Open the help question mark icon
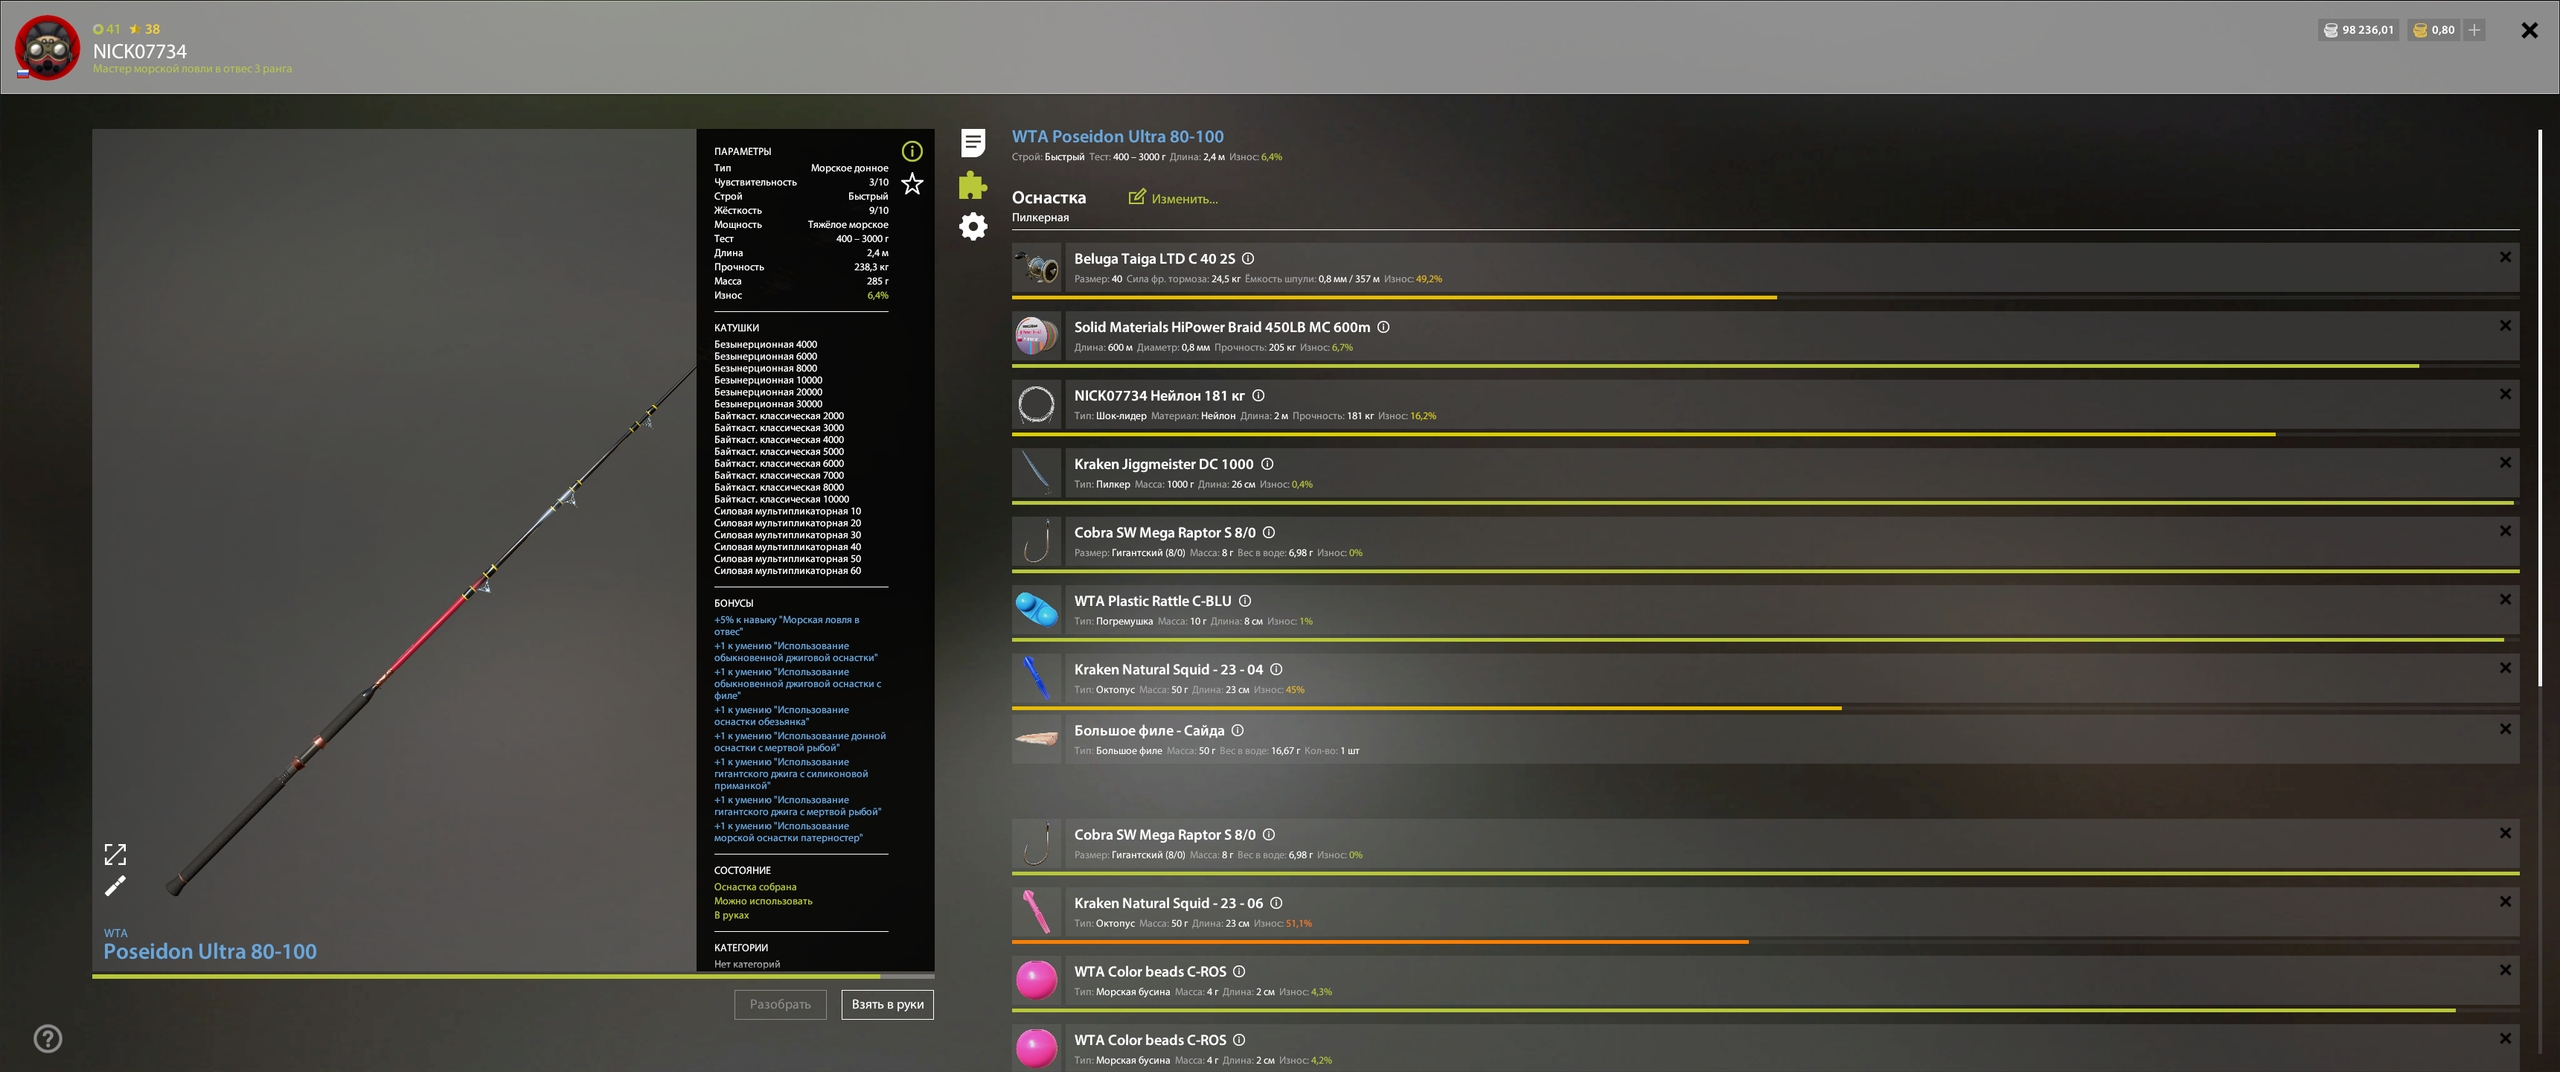Image resolution: width=2560 pixels, height=1072 pixels. (x=48, y=1039)
